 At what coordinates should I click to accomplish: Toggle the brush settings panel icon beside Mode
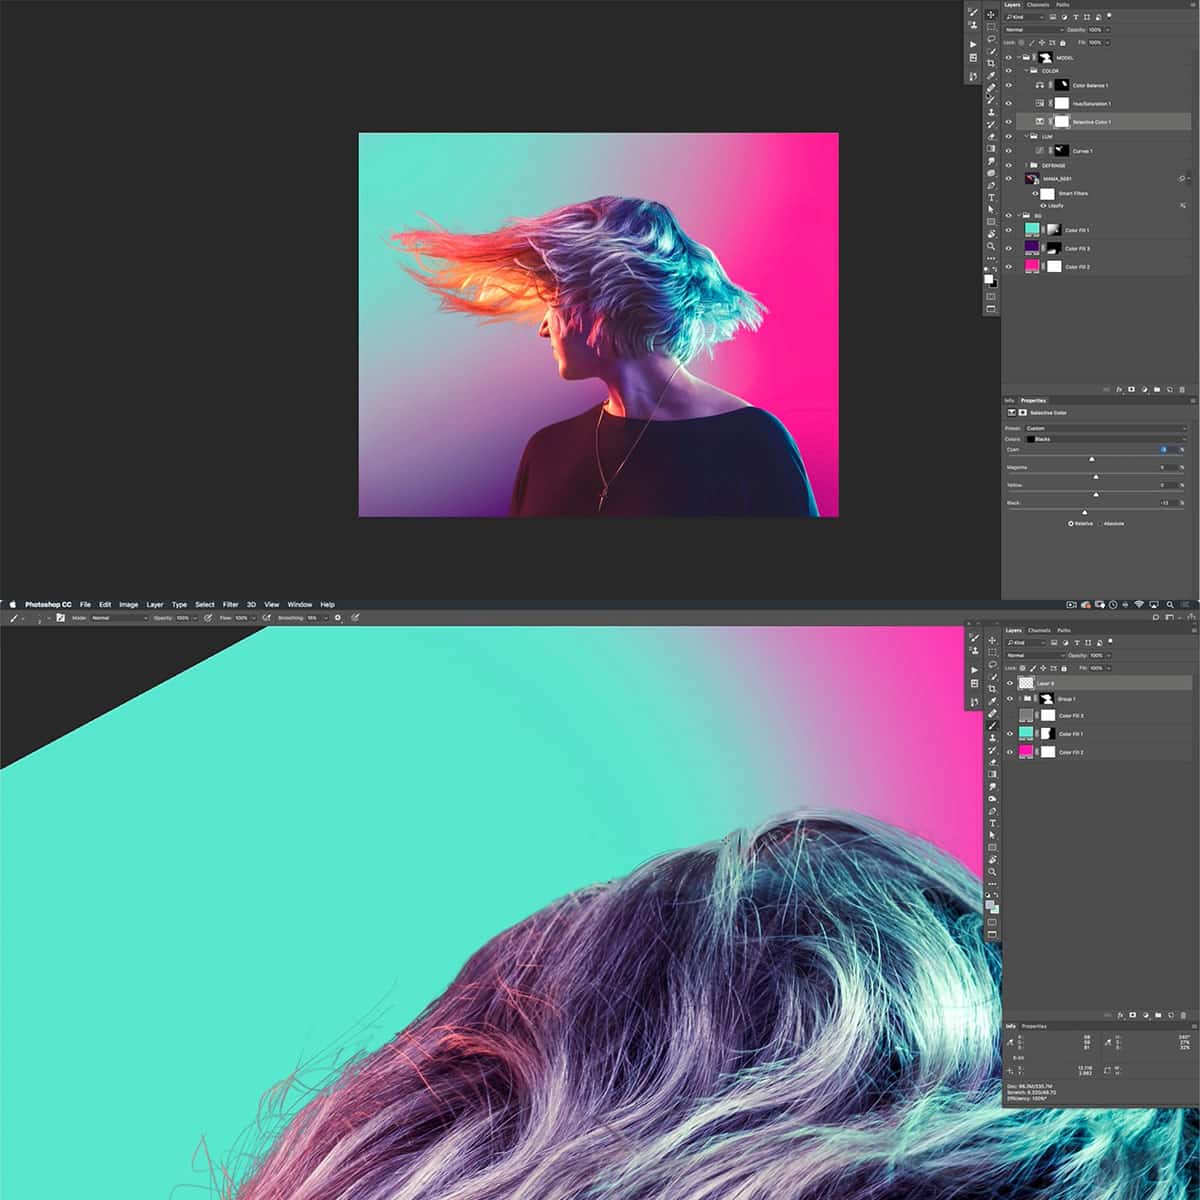click(60, 618)
